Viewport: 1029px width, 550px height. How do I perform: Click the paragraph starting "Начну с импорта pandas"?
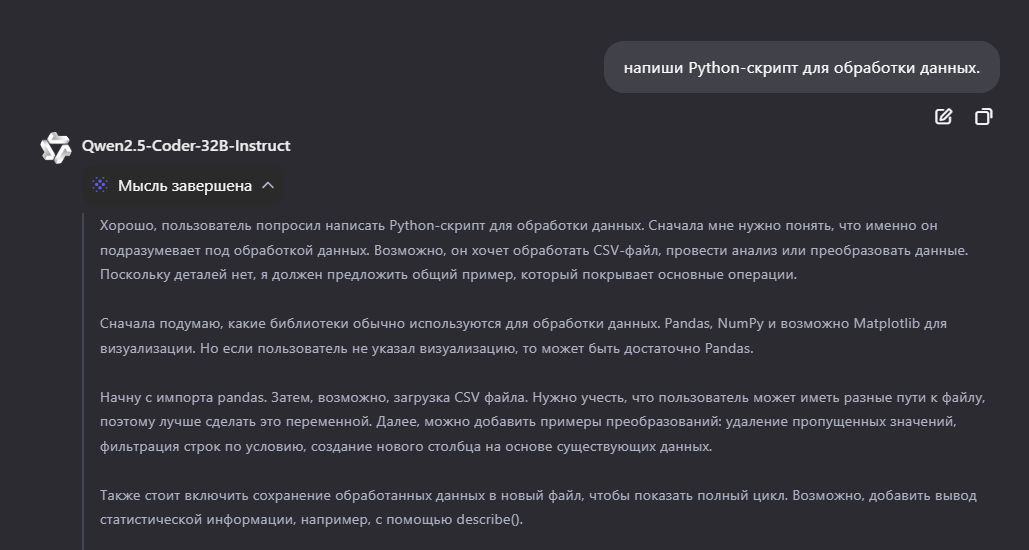point(542,421)
